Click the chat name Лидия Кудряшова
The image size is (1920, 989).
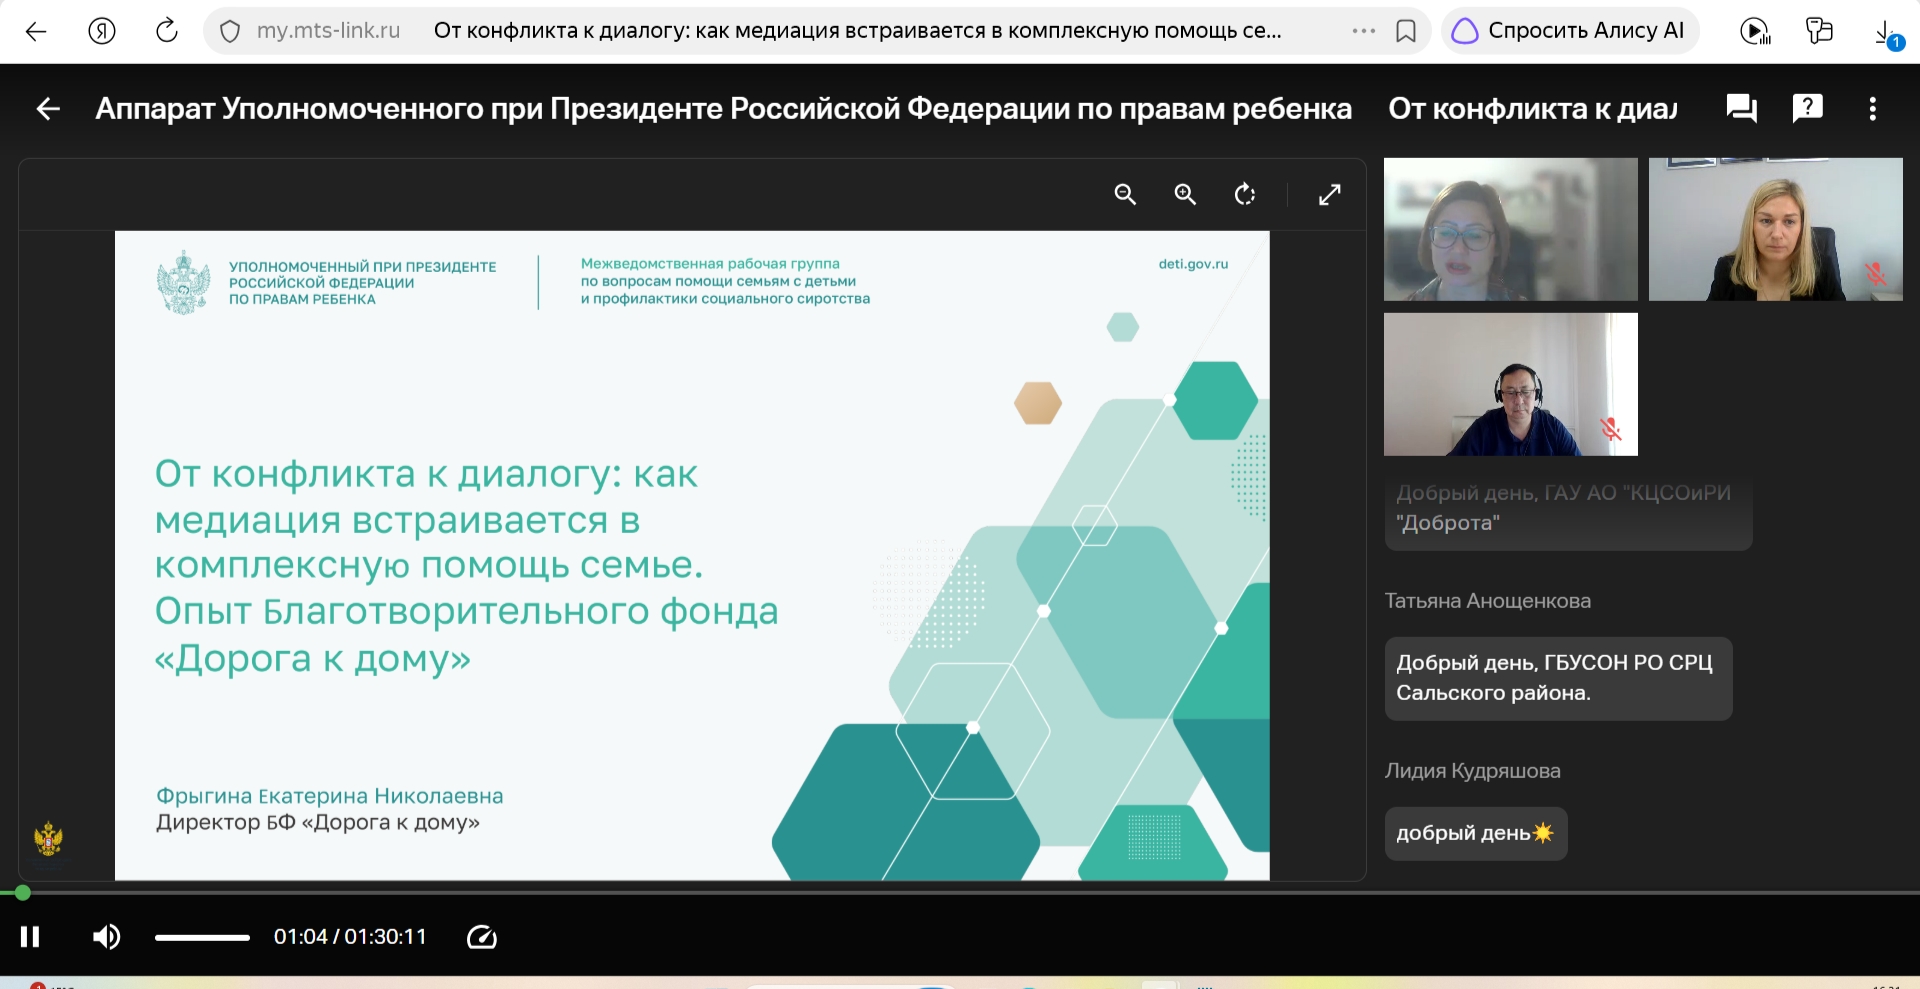(x=1472, y=771)
